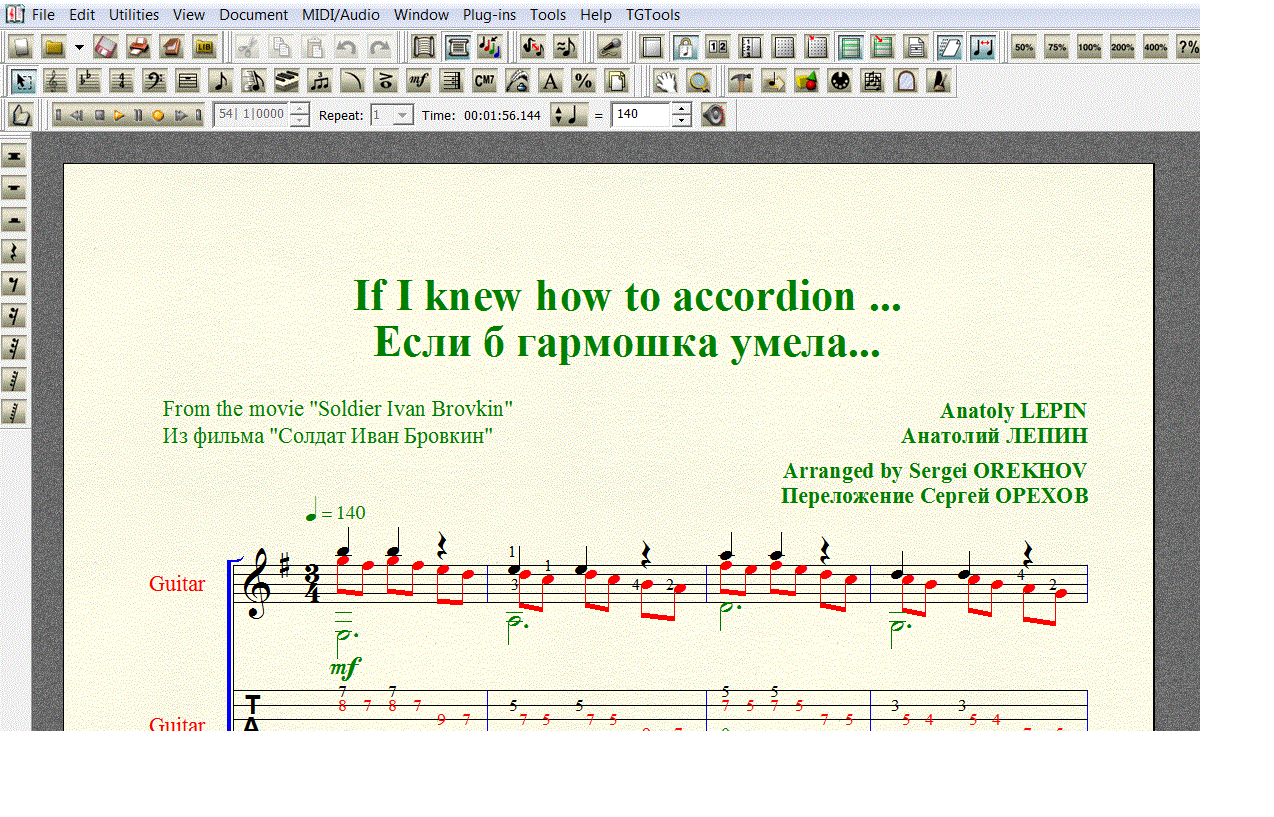Select the Clef tool bass clef icon

(154, 81)
